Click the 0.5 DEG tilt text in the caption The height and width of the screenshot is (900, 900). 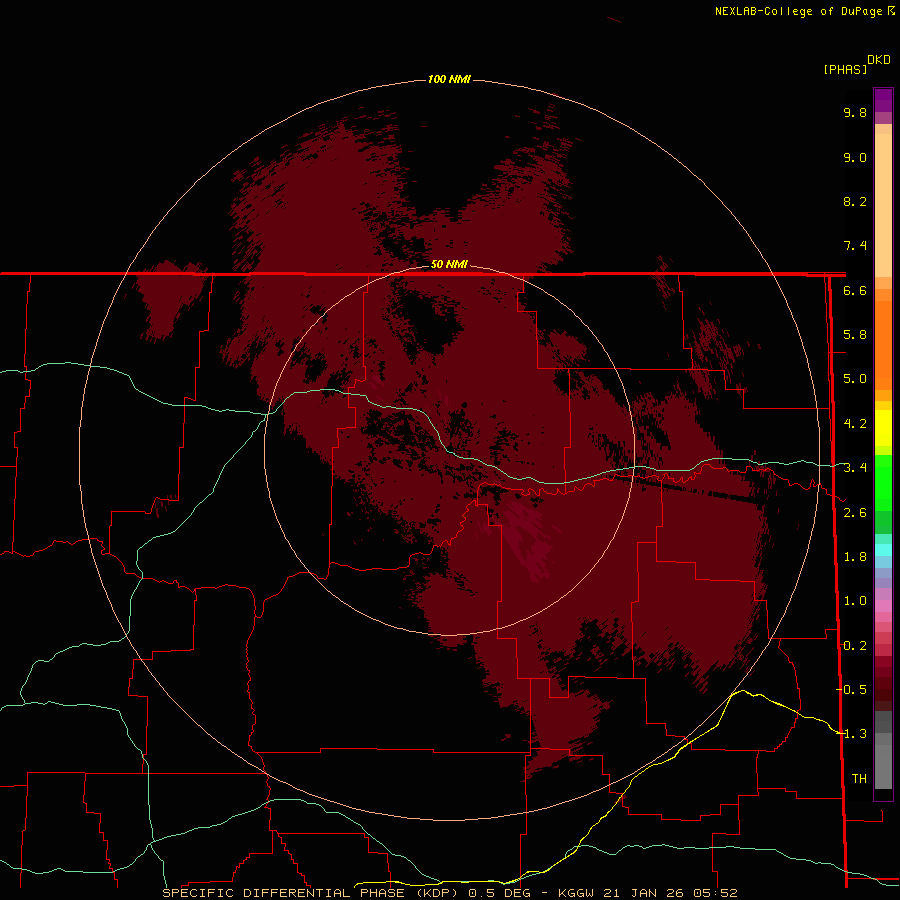pos(499,893)
